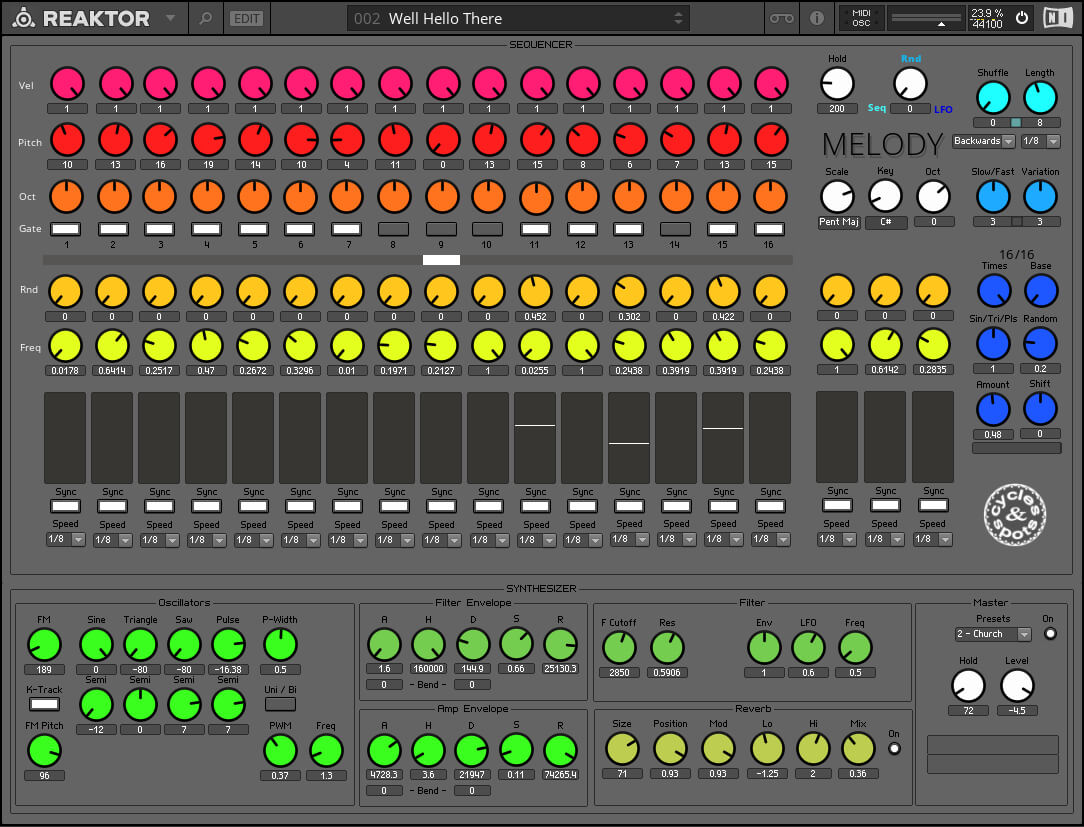Toggle the Reverb On radio button
This screenshot has width=1084, height=827.
coord(894,748)
